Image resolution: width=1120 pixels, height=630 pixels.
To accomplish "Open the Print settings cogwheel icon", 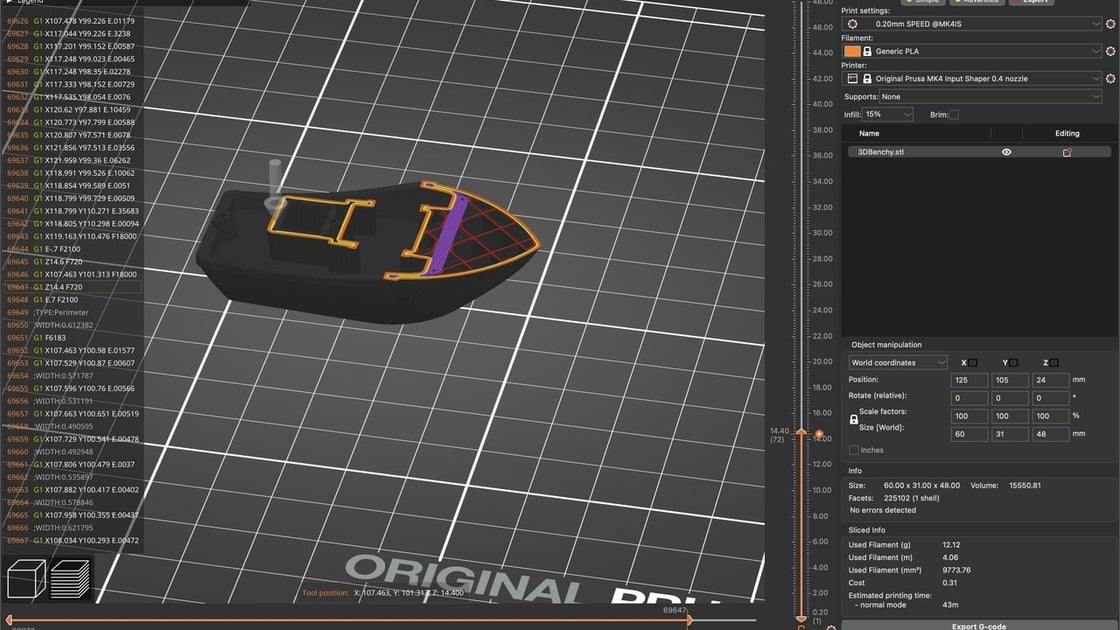I will click(x=1110, y=24).
